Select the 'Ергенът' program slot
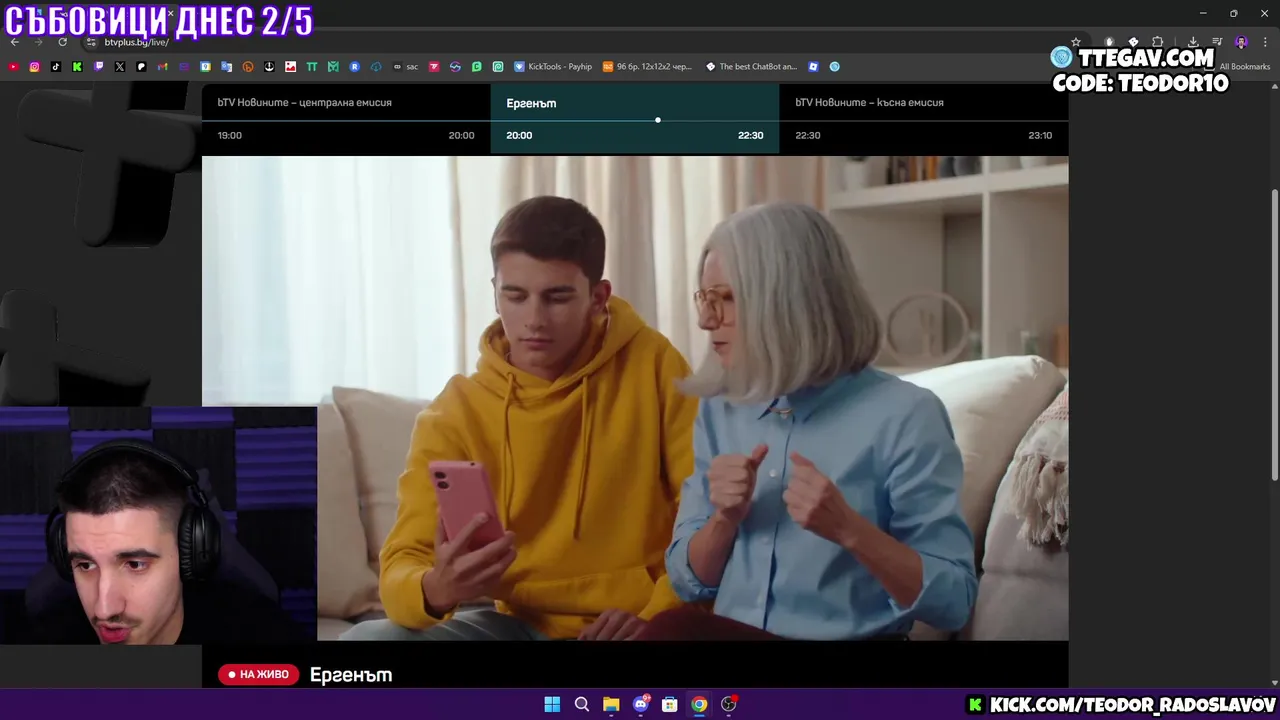The image size is (1280, 720). click(x=634, y=118)
